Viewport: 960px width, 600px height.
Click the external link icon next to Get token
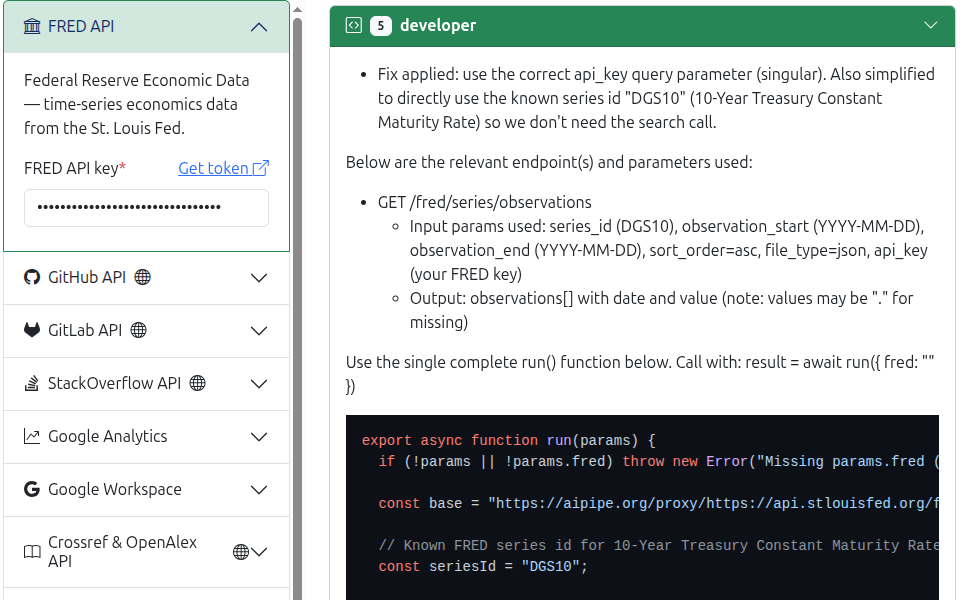pyautogui.click(x=262, y=167)
